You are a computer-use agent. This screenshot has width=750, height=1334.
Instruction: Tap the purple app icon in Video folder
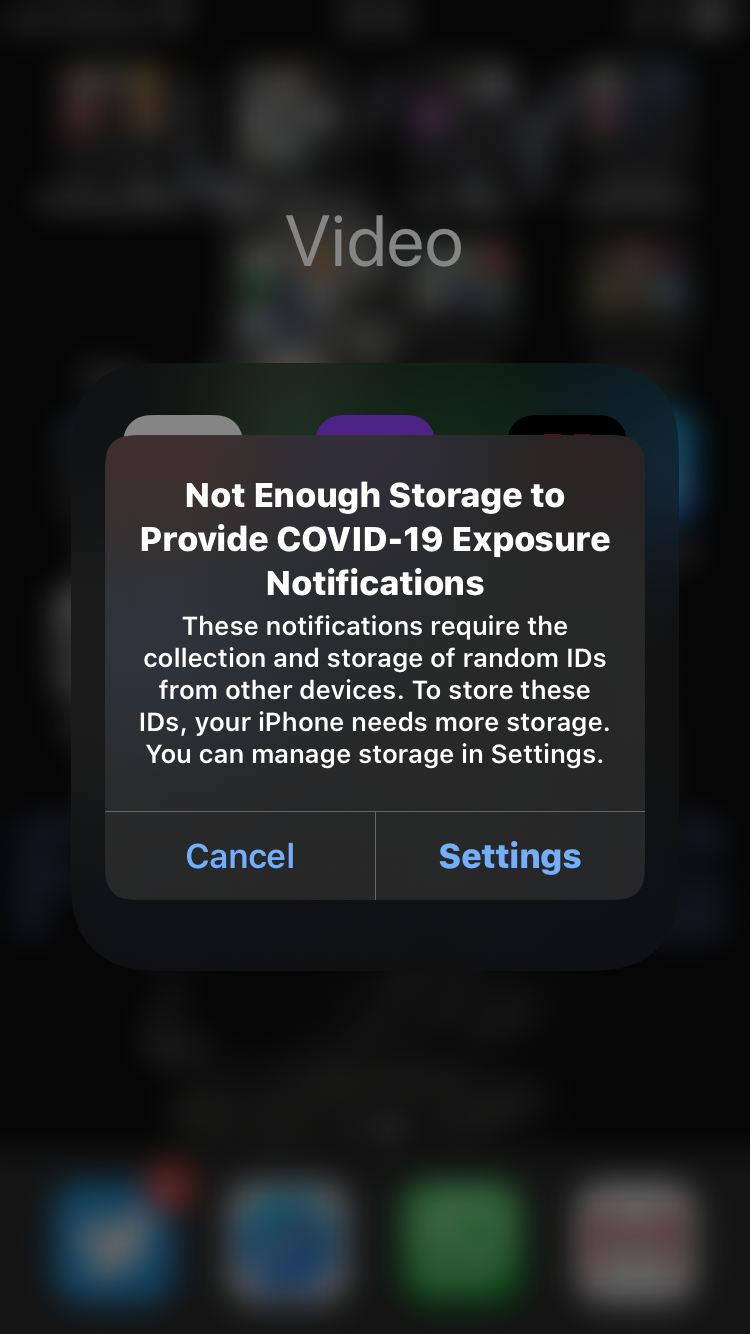tap(375, 426)
